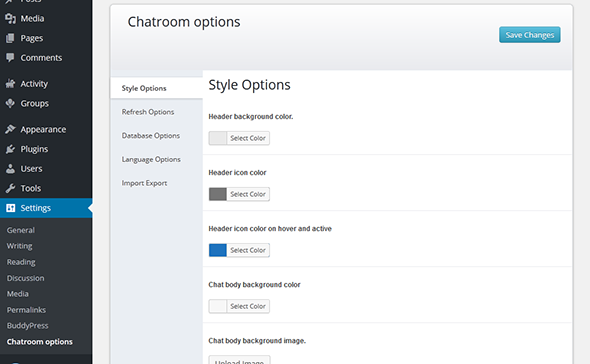
Task: Click the Upload Image button
Action: pyautogui.click(x=239, y=360)
